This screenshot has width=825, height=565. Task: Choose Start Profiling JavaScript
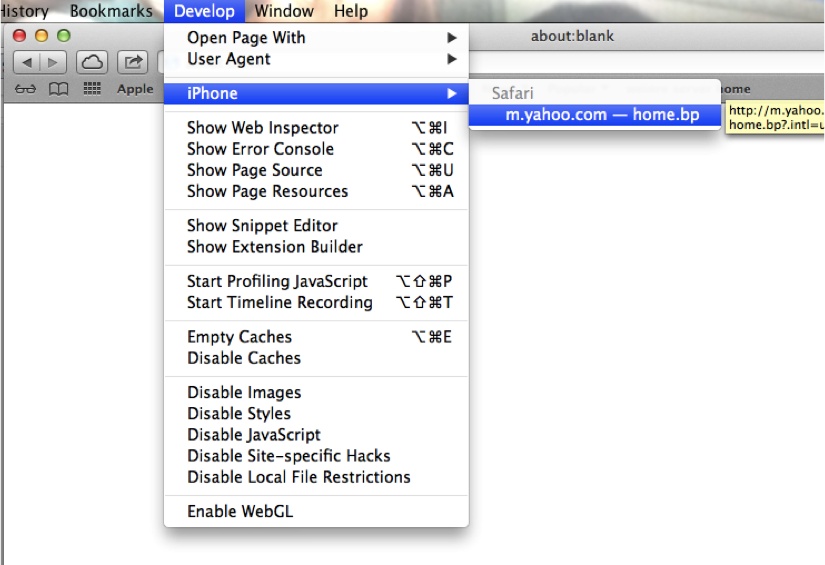tap(316, 281)
